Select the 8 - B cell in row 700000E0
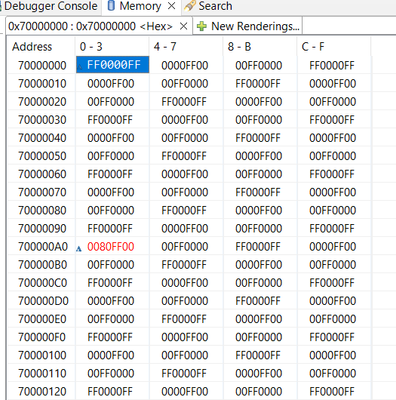 pyautogui.click(x=259, y=319)
